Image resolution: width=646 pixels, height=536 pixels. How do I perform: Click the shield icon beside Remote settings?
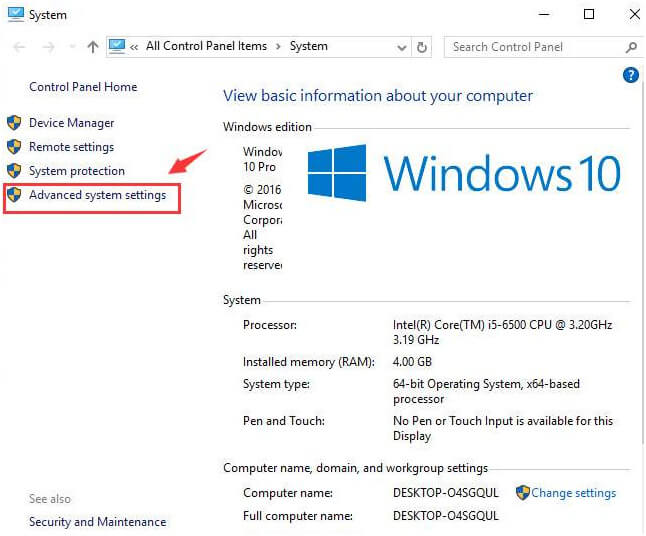(x=14, y=147)
